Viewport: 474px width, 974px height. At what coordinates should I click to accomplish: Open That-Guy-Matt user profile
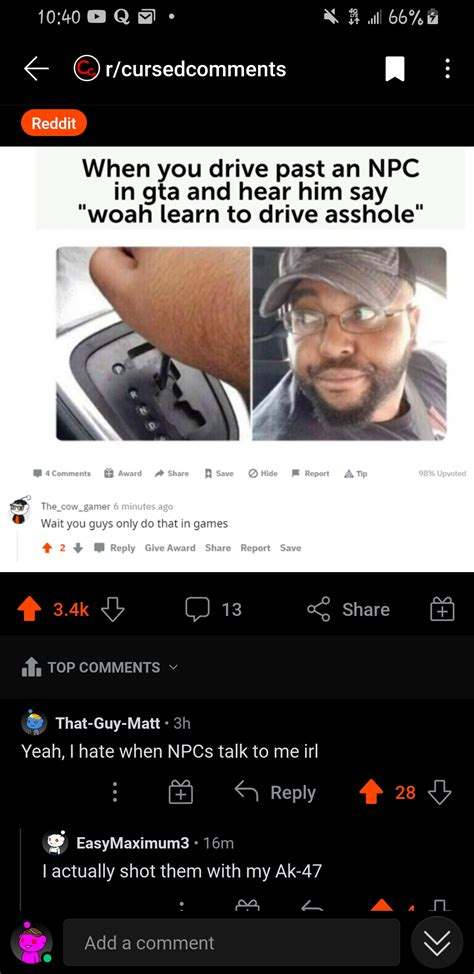click(x=107, y=723)
